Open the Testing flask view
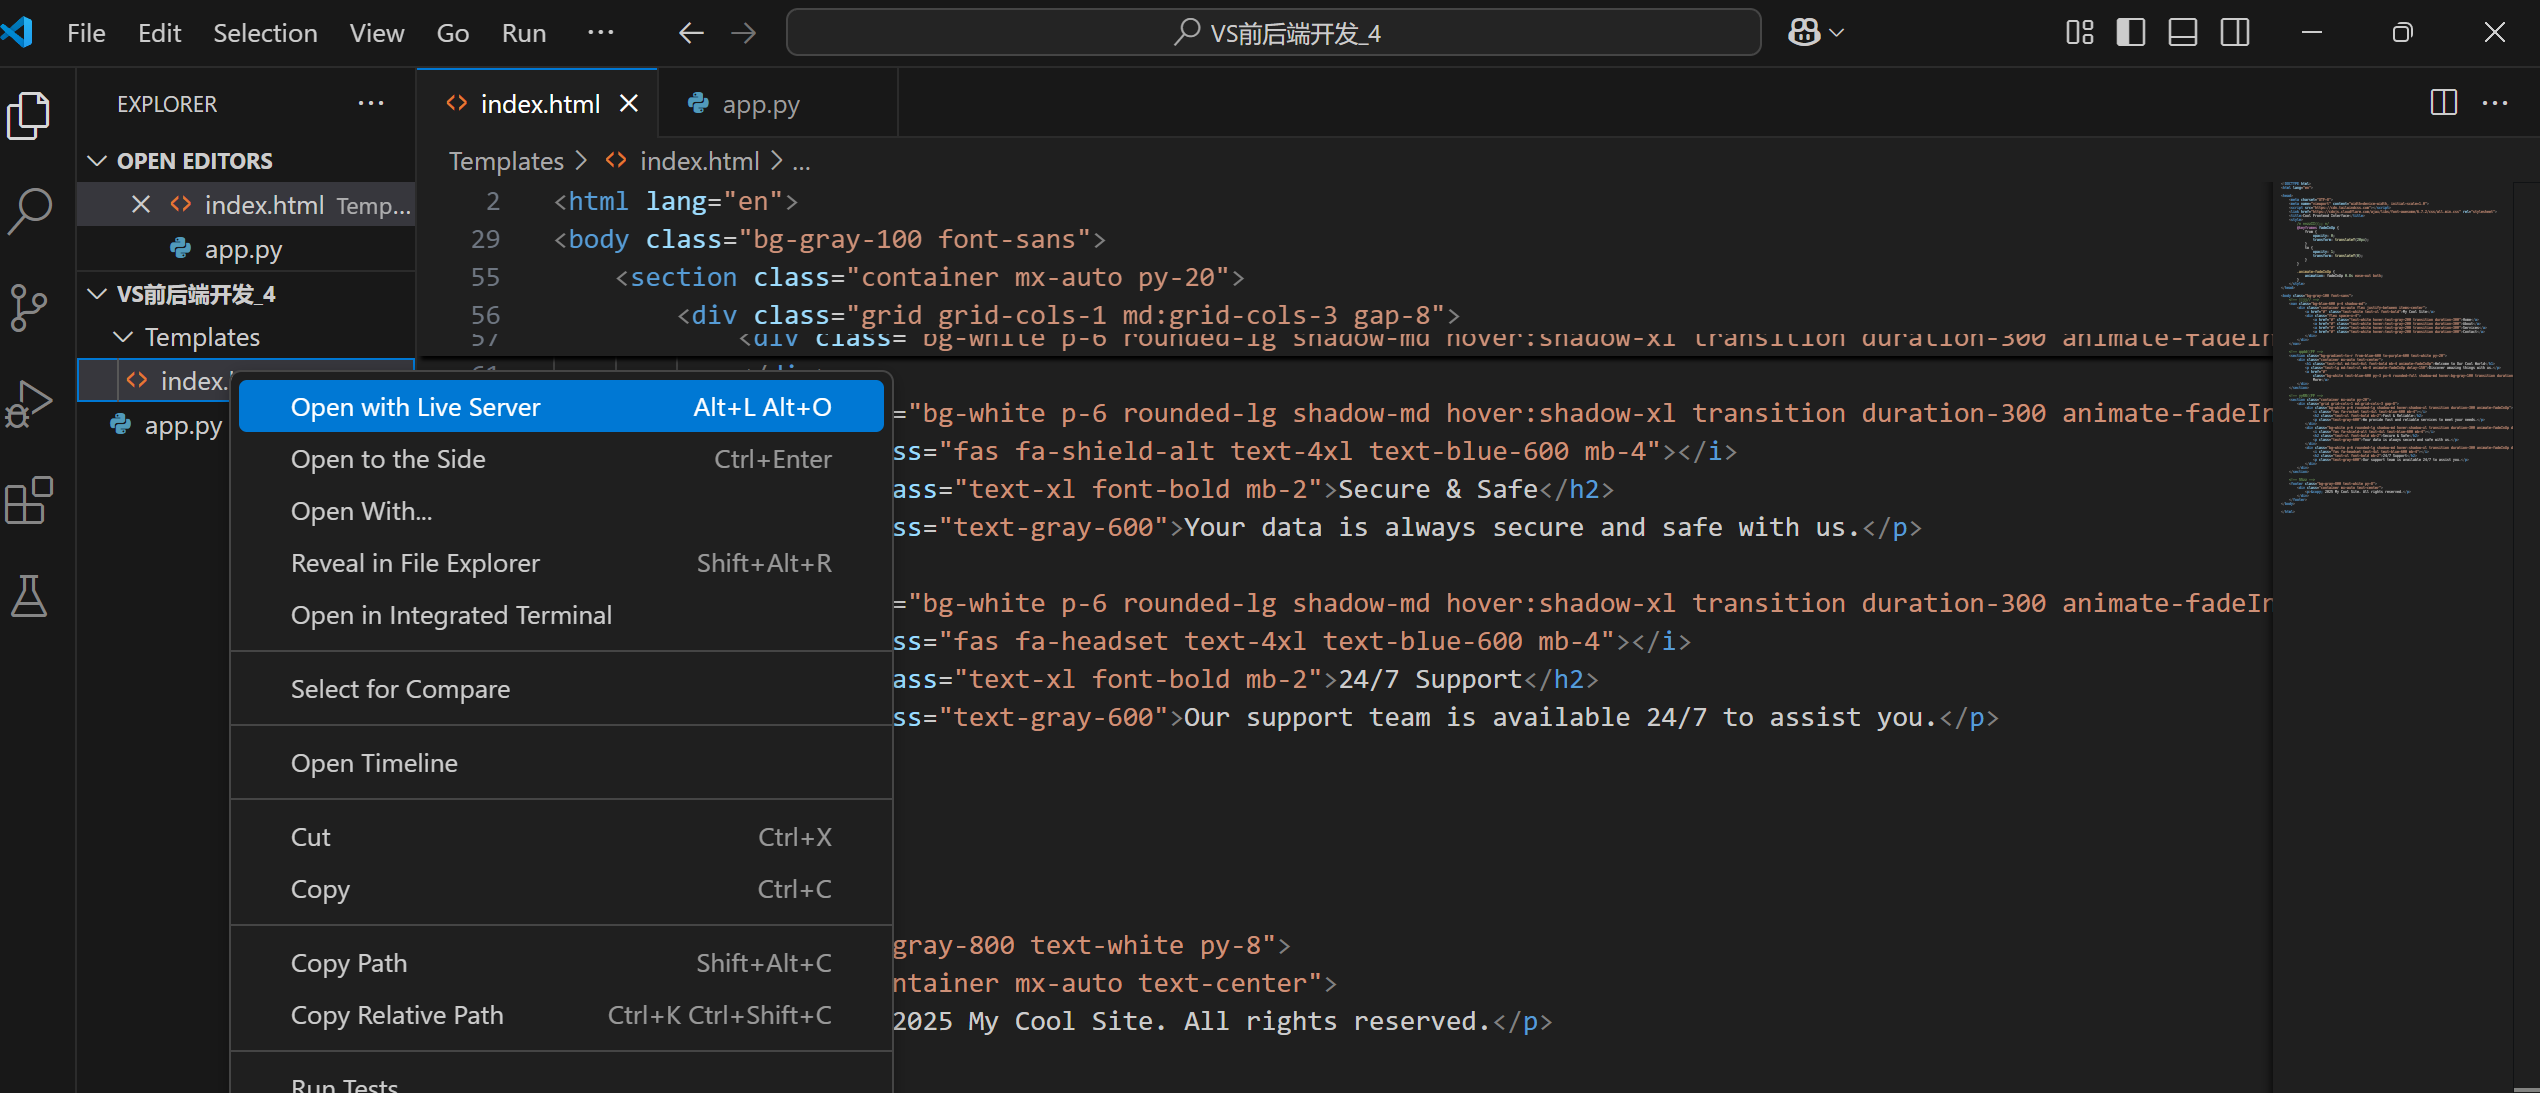 click(30, 596)
